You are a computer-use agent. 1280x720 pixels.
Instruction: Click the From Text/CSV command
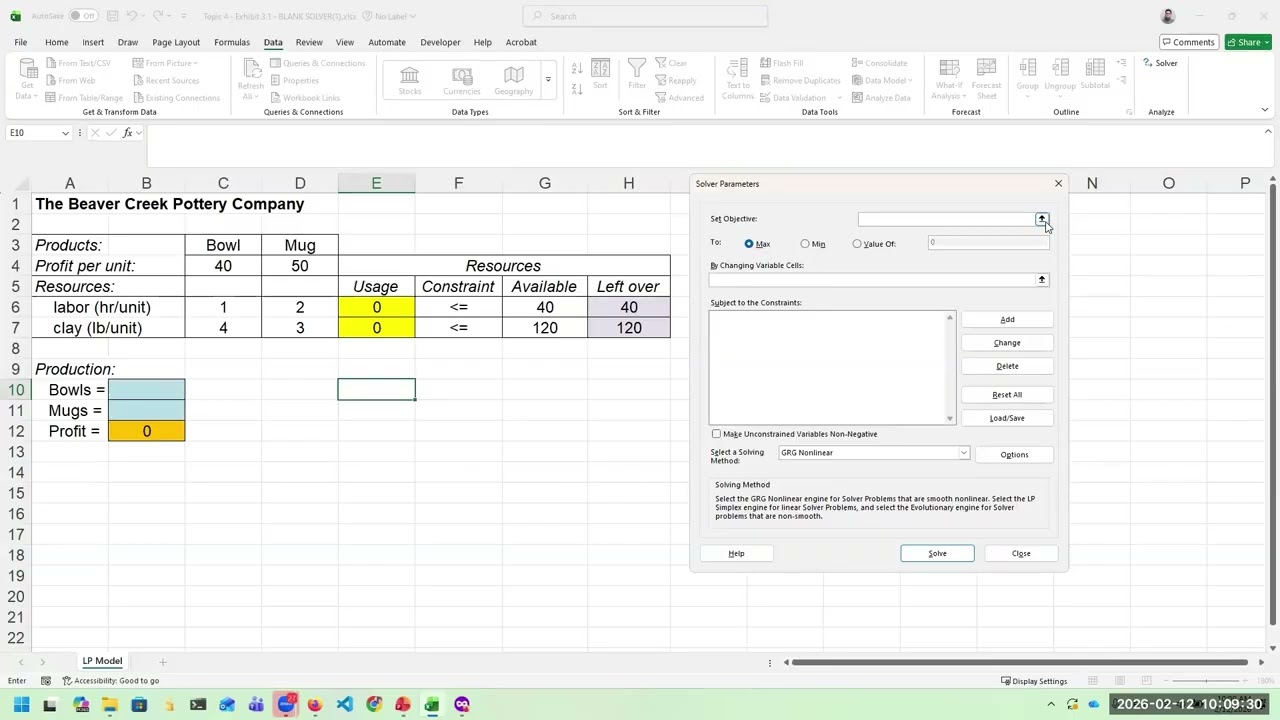(78, 63)
